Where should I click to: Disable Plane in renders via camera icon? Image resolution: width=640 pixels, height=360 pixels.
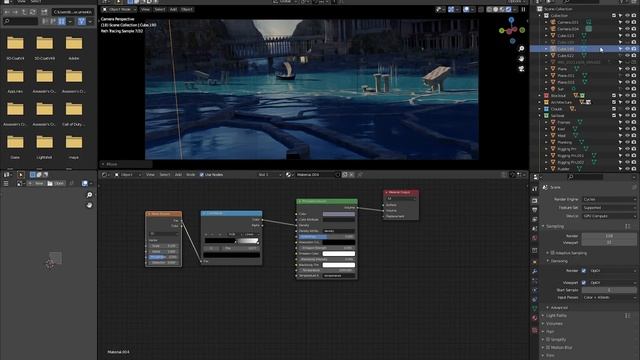634,69
